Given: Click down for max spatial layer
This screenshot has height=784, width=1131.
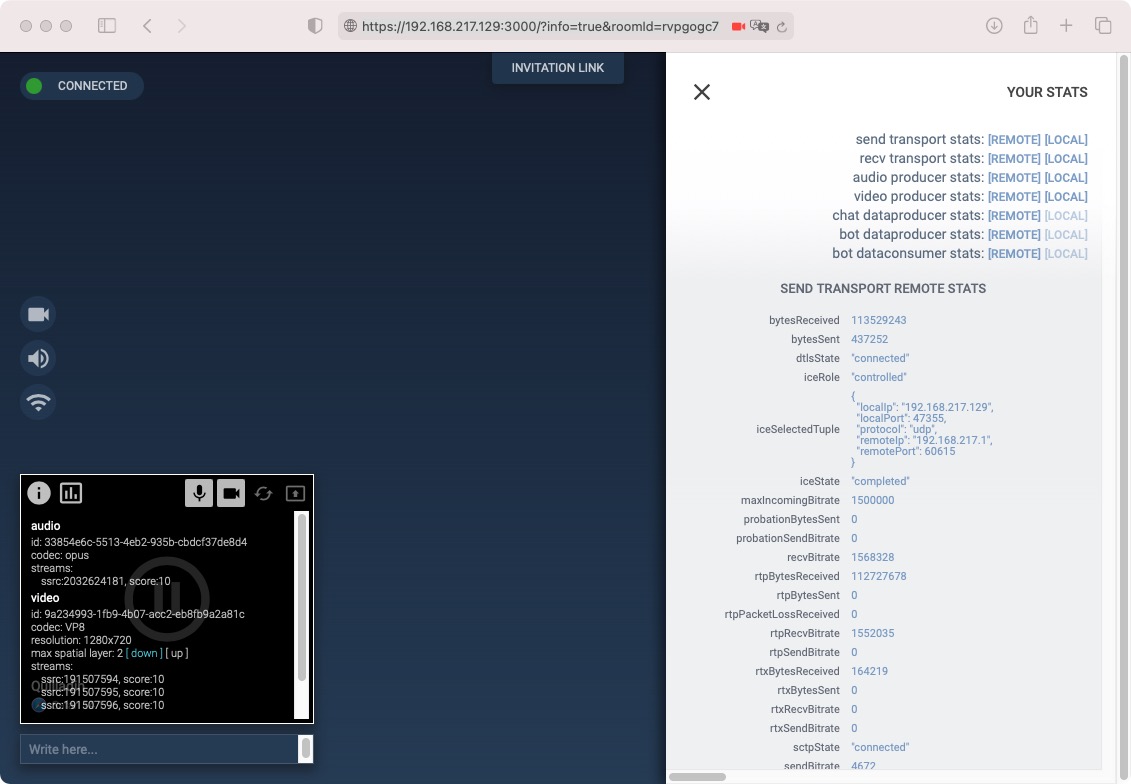Looking at the screenshot, I should click(144, 653).
